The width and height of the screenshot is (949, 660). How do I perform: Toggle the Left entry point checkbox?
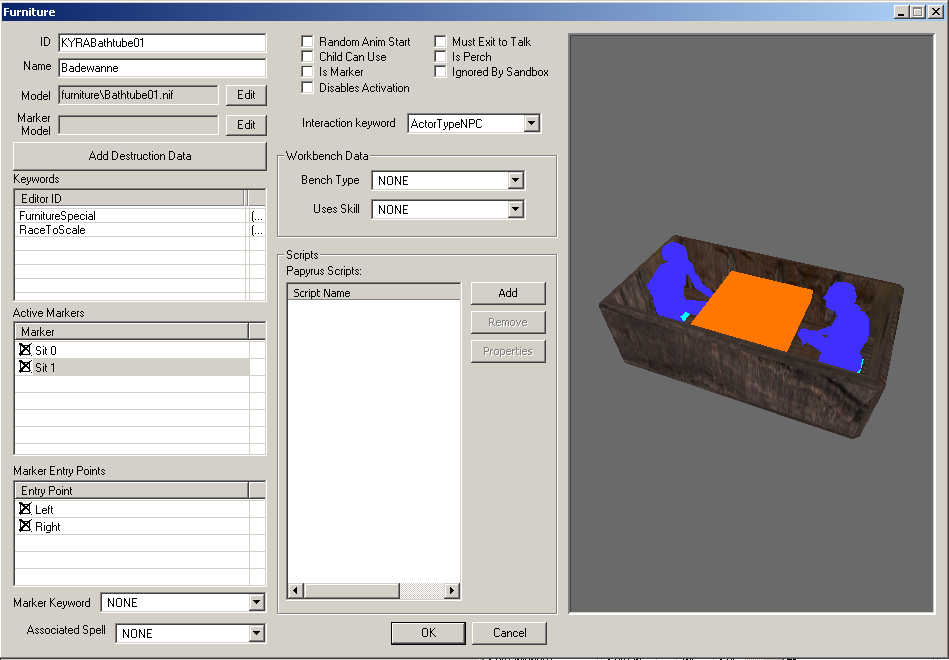click(x=25, y=509)
